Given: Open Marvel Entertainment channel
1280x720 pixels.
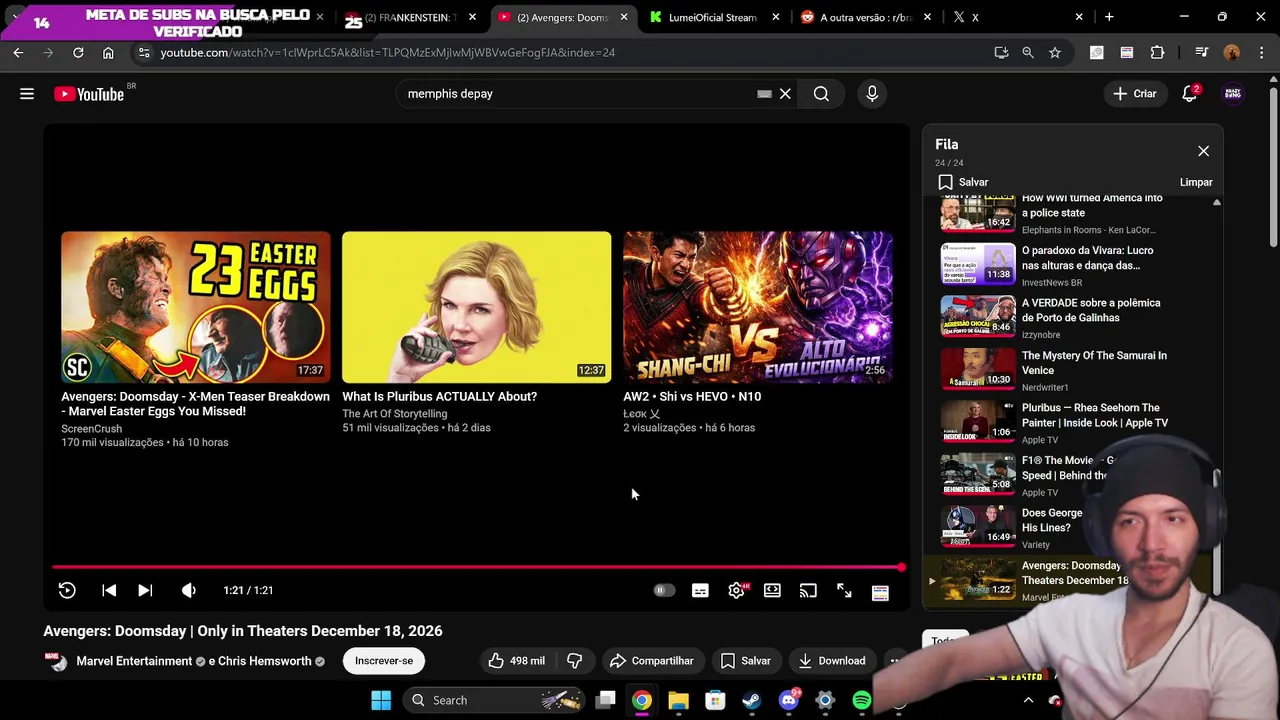Looking at the screenshot, I should 134,661.
